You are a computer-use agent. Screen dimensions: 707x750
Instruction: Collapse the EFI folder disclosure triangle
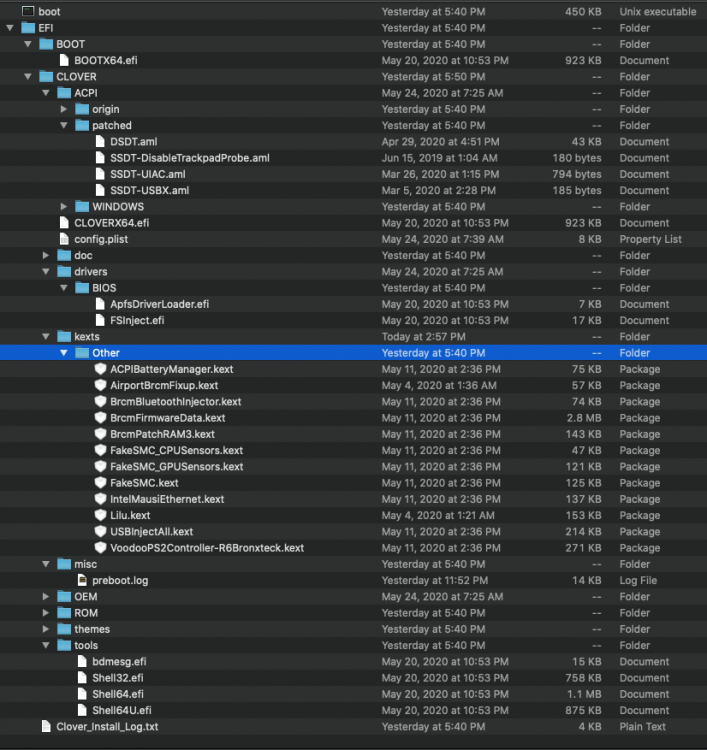[10, 28]
